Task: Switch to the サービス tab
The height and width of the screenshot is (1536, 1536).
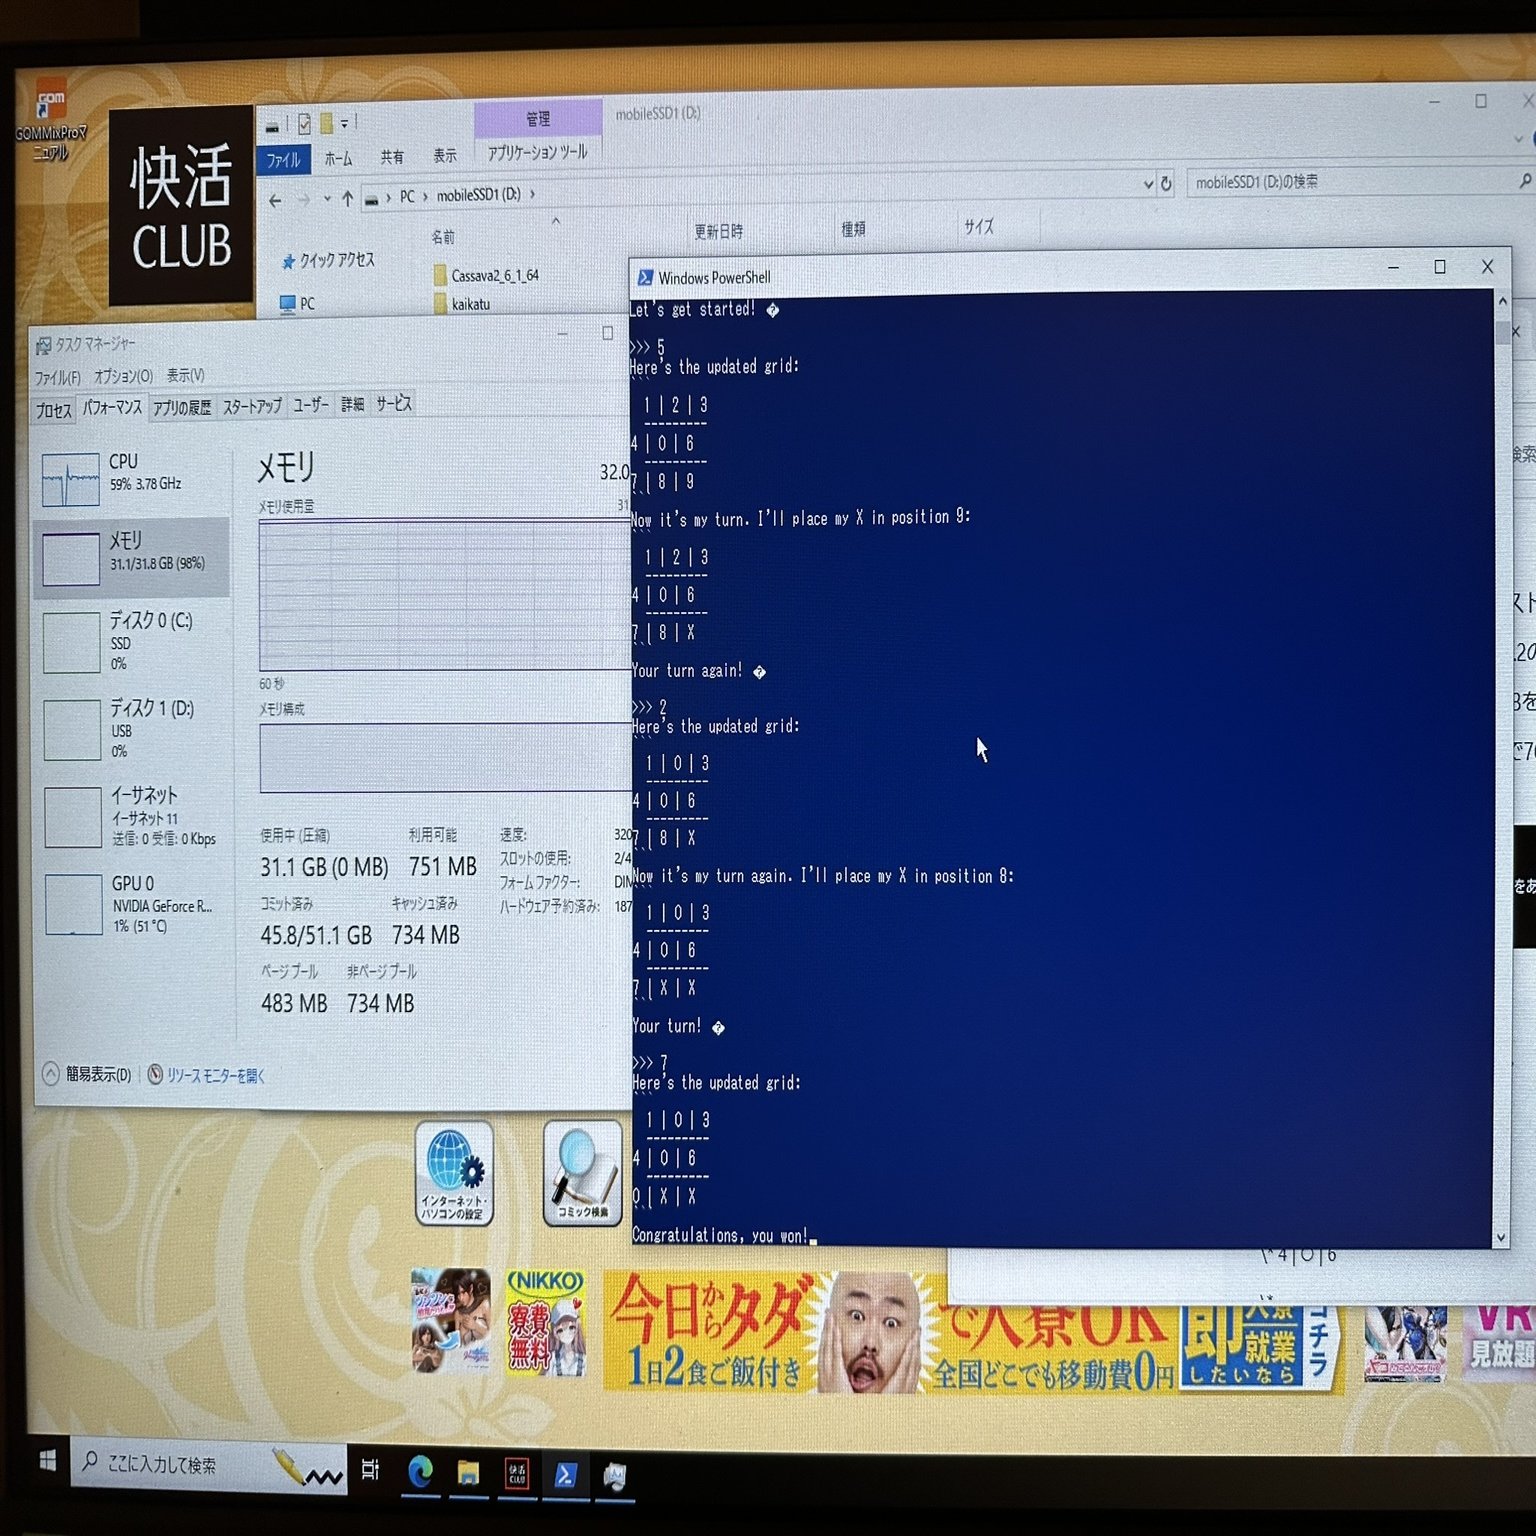Action: coord(394,403)
